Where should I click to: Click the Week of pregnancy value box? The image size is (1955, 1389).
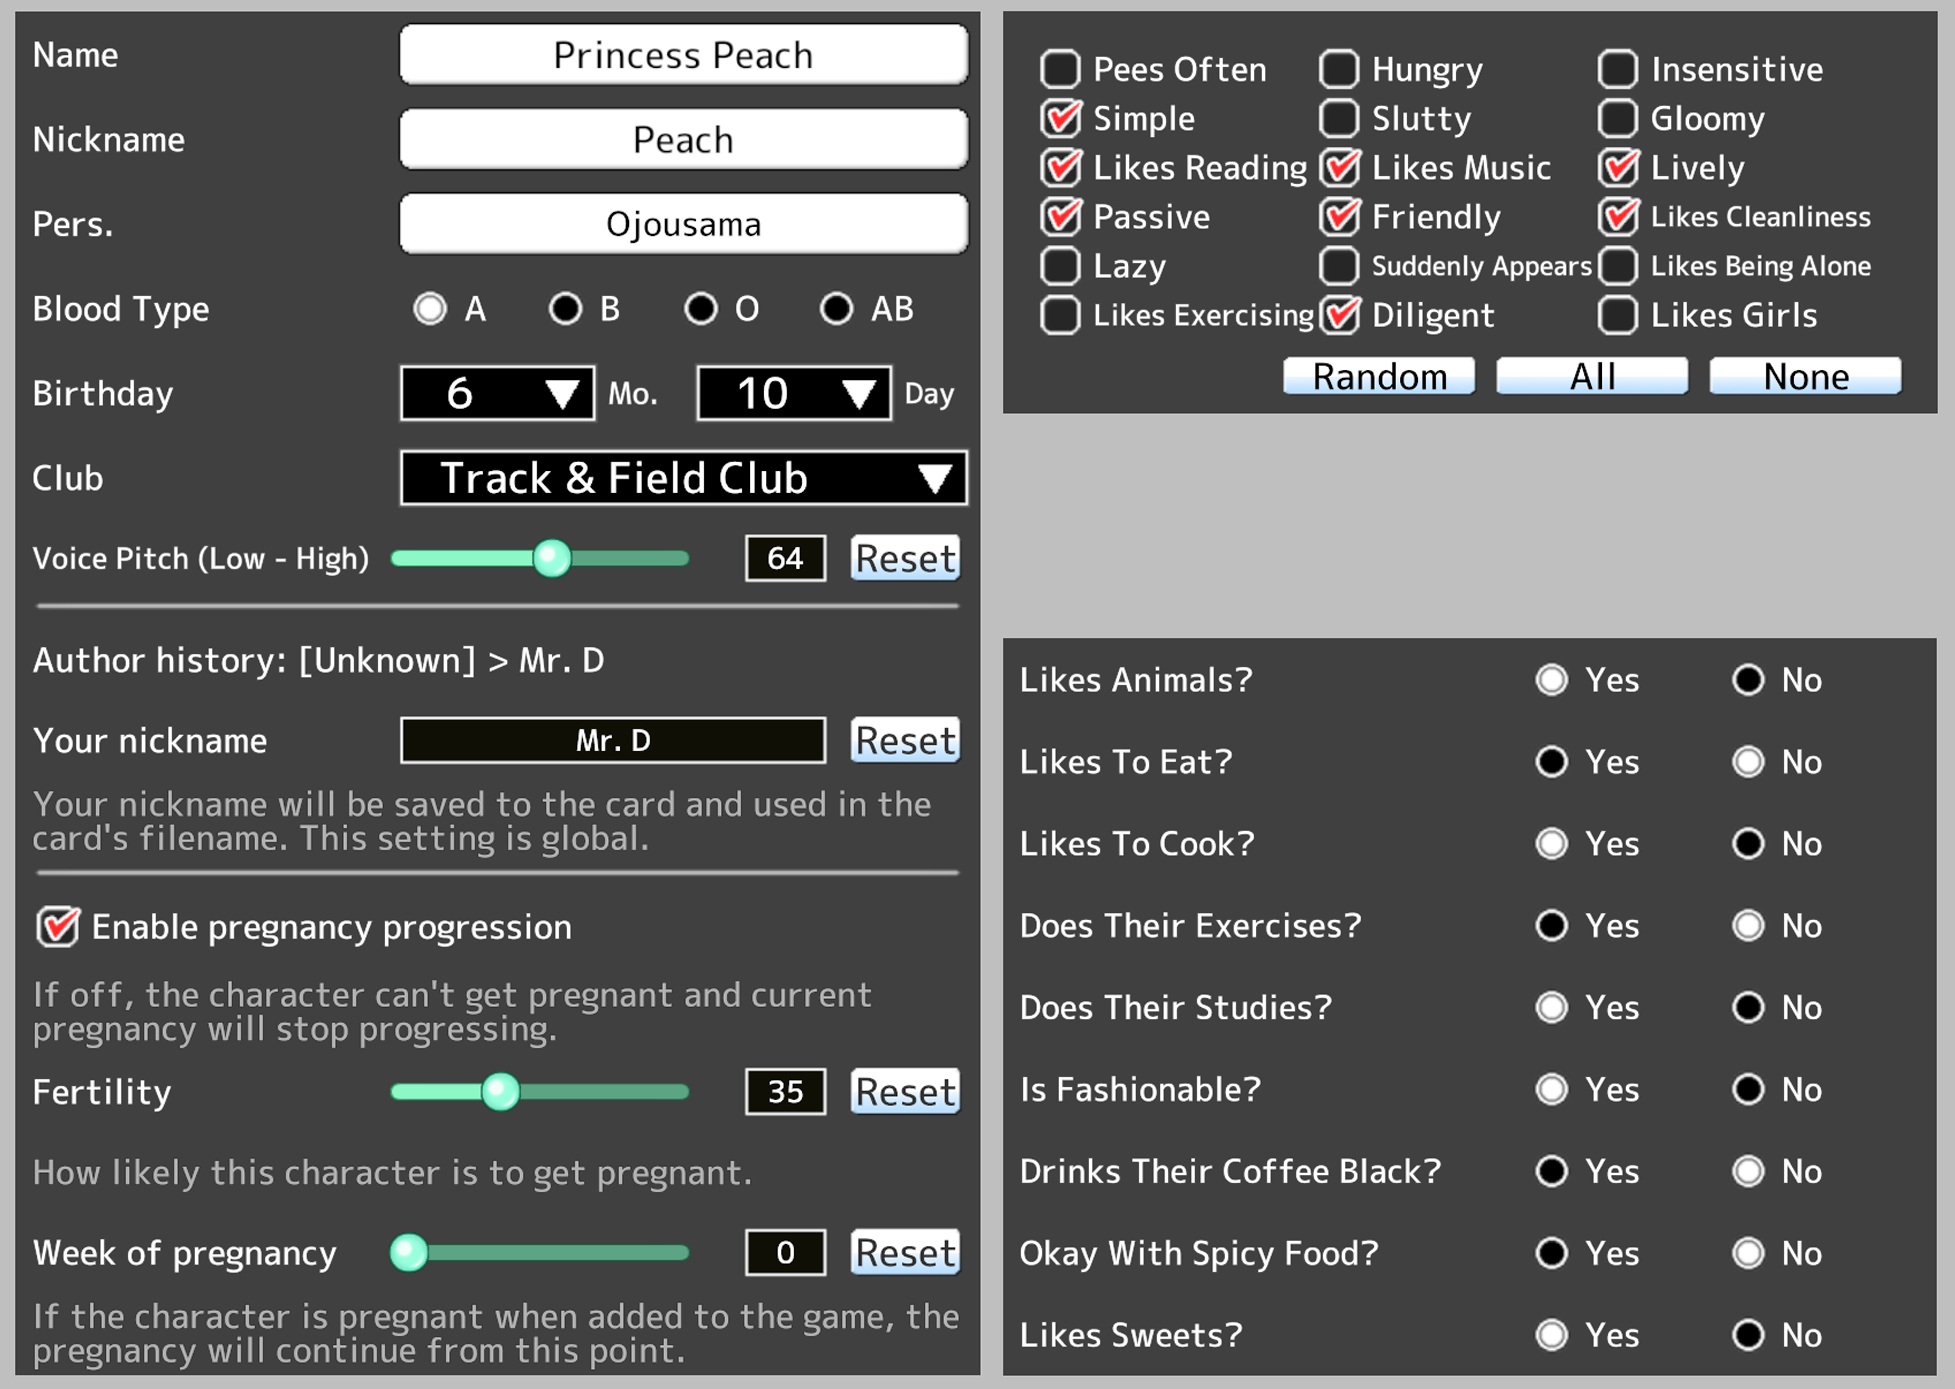pos(785,1253)
